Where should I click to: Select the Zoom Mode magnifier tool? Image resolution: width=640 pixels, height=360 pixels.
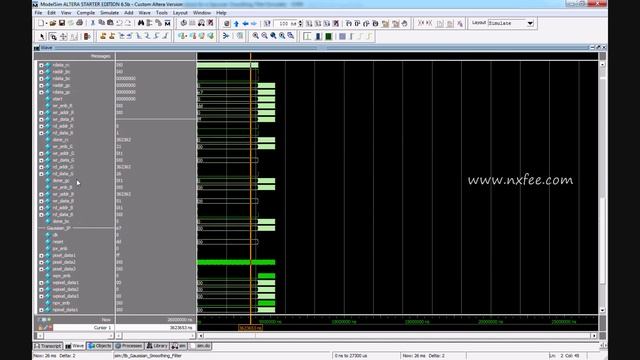pyautogui.click(x=53, y=37)
